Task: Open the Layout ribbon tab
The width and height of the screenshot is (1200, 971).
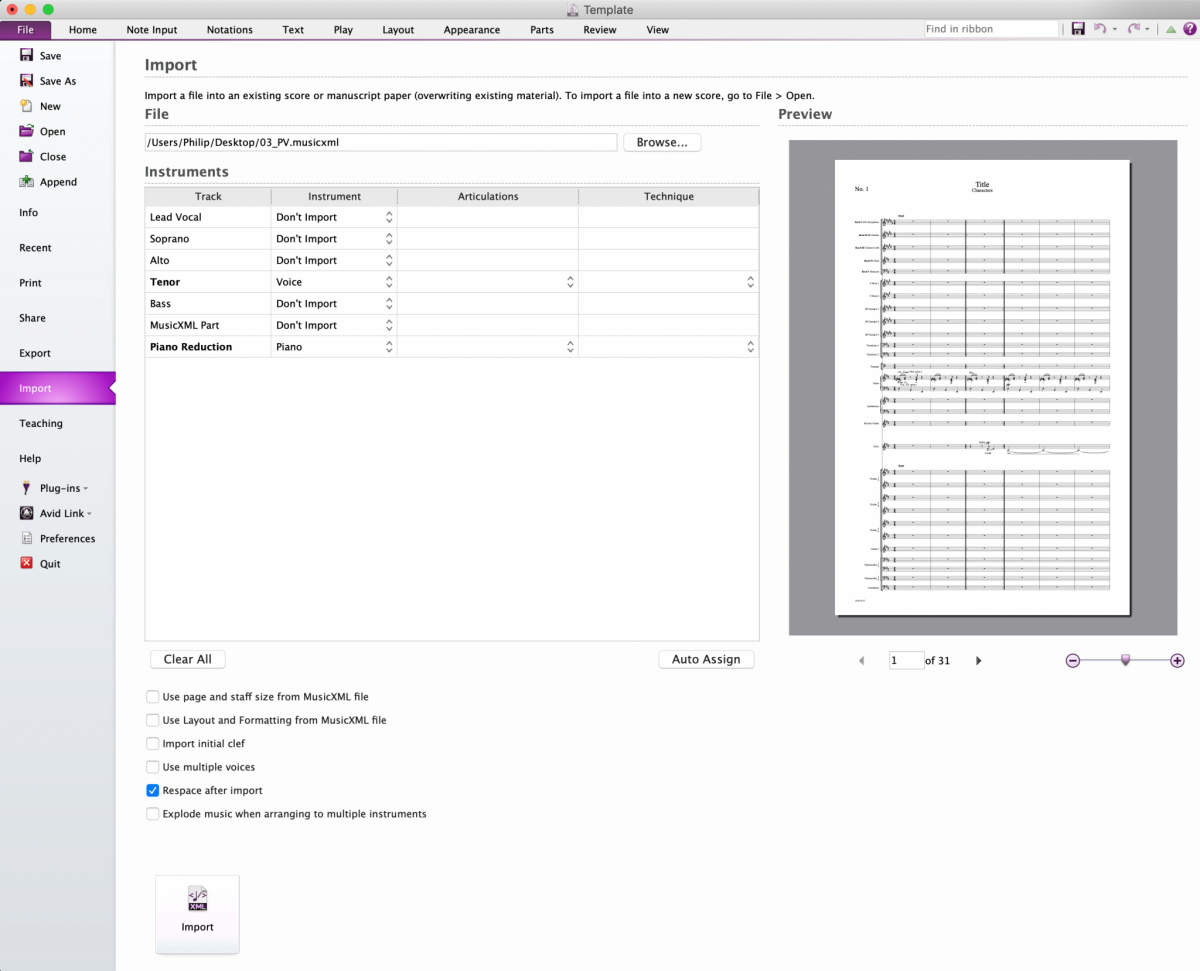Action: click(398, 30)
